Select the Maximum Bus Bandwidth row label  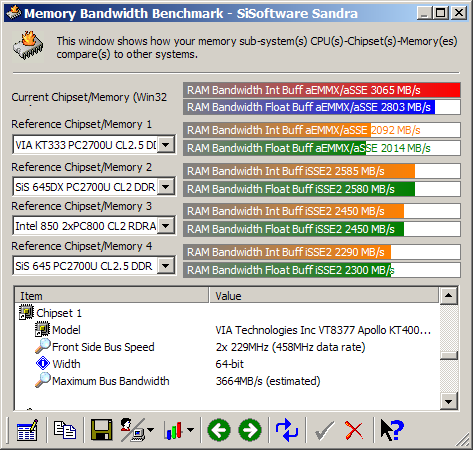click(111, 381)
